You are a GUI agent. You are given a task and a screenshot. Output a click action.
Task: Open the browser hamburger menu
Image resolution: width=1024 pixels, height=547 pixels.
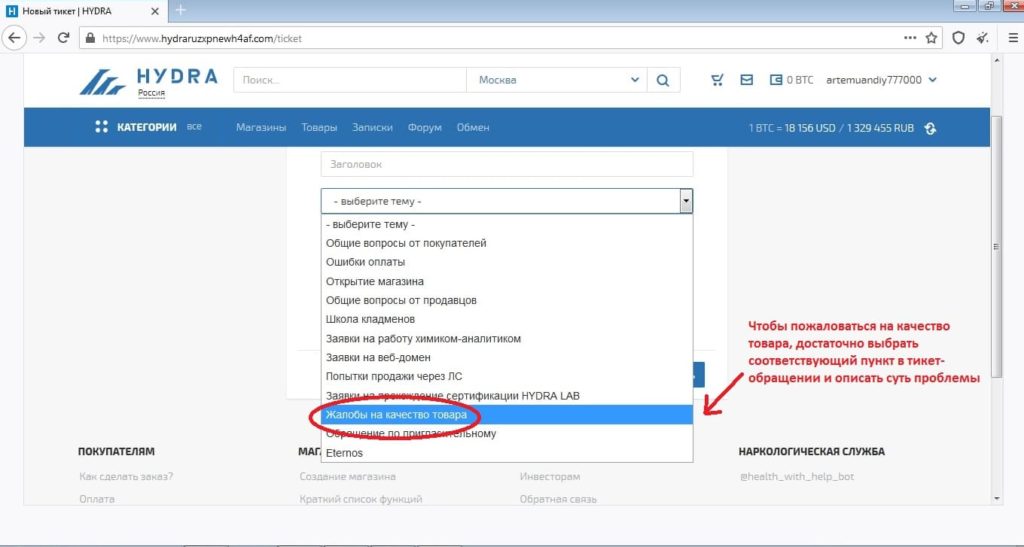click(1012, 38)
